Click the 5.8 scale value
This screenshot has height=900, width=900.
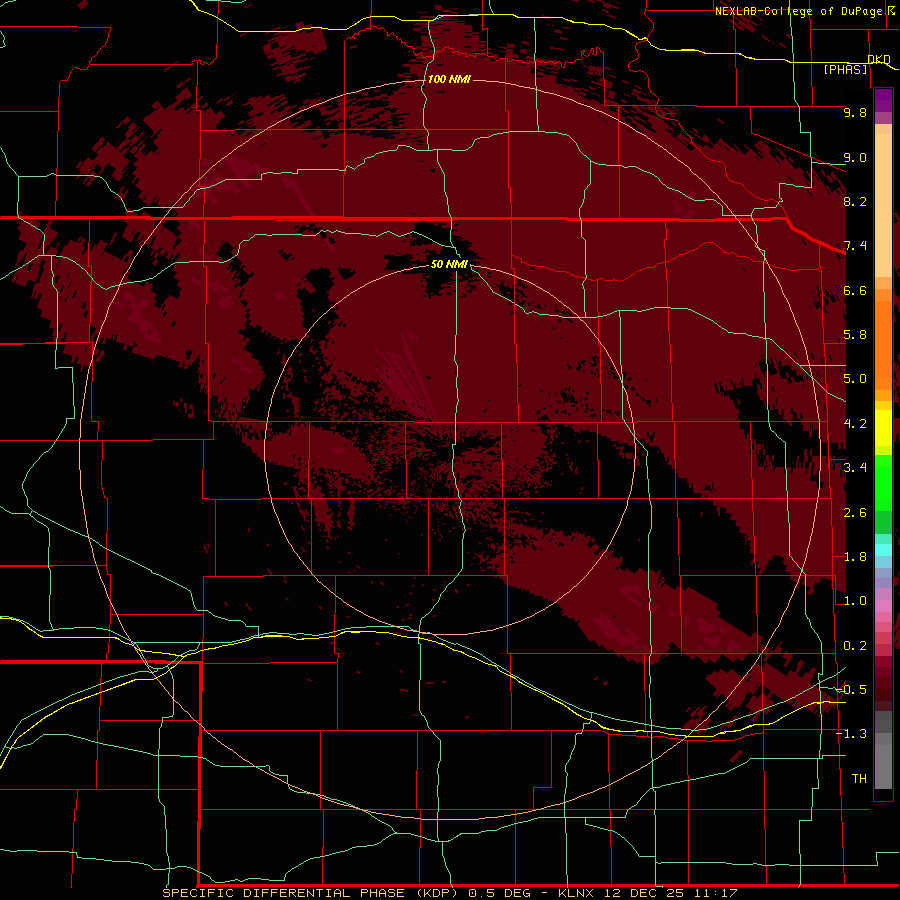click(855, 335)
